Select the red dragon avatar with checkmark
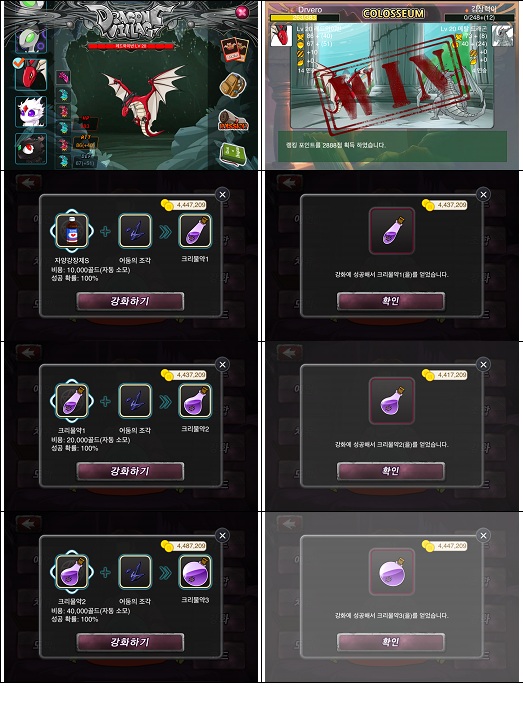The width and height of the screenshot is (523, 713). coord(31,75)
